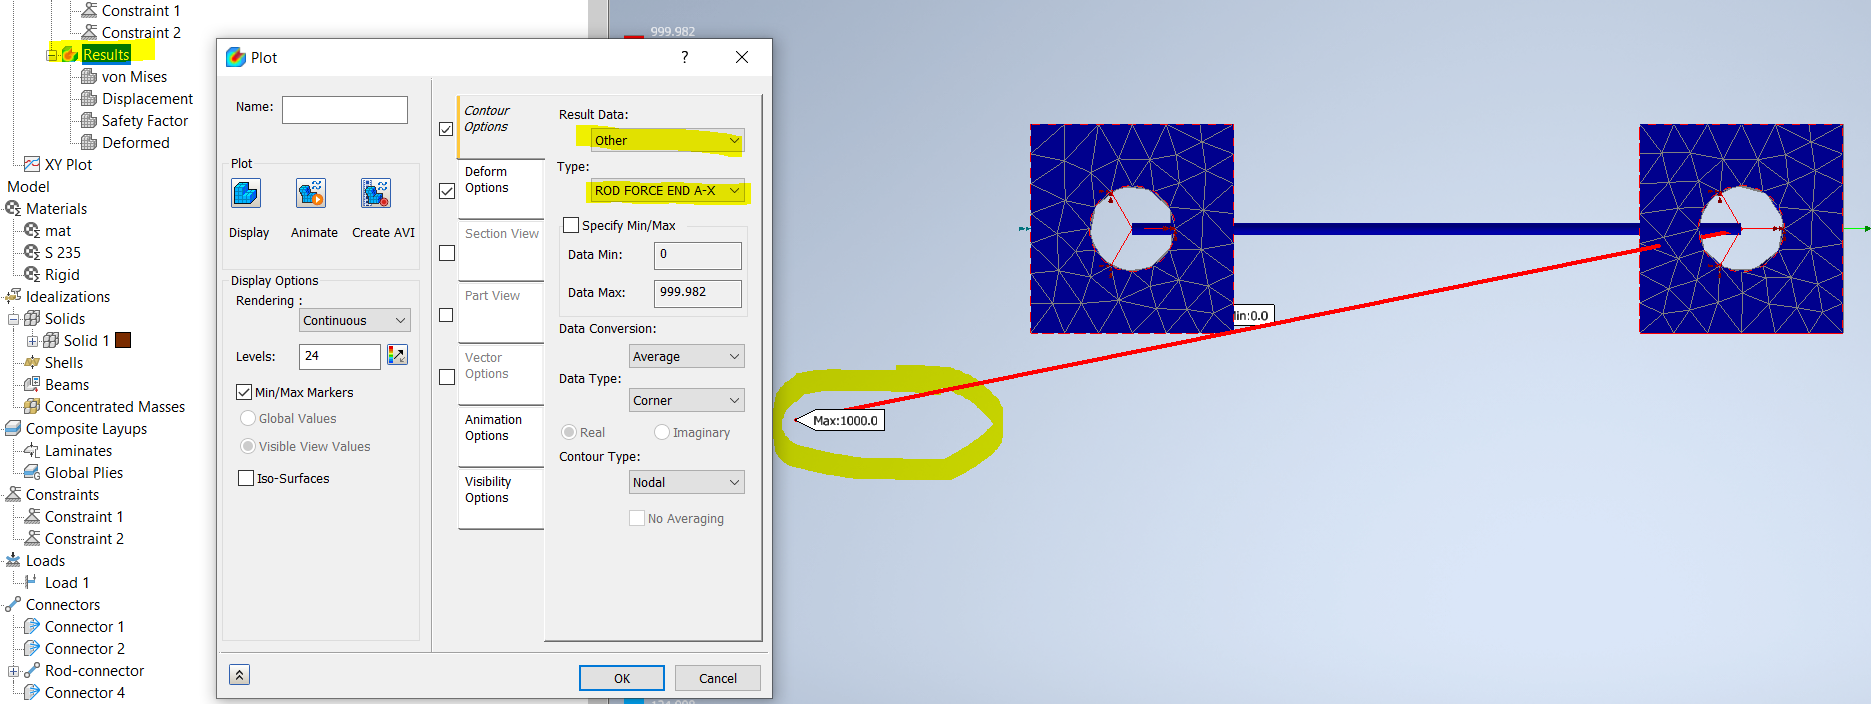The width and height of the screenshot is (1871, 704).
Task: Click the Max:1000.0 marker label
Action: pyautogui.click(x=844, y=420)
